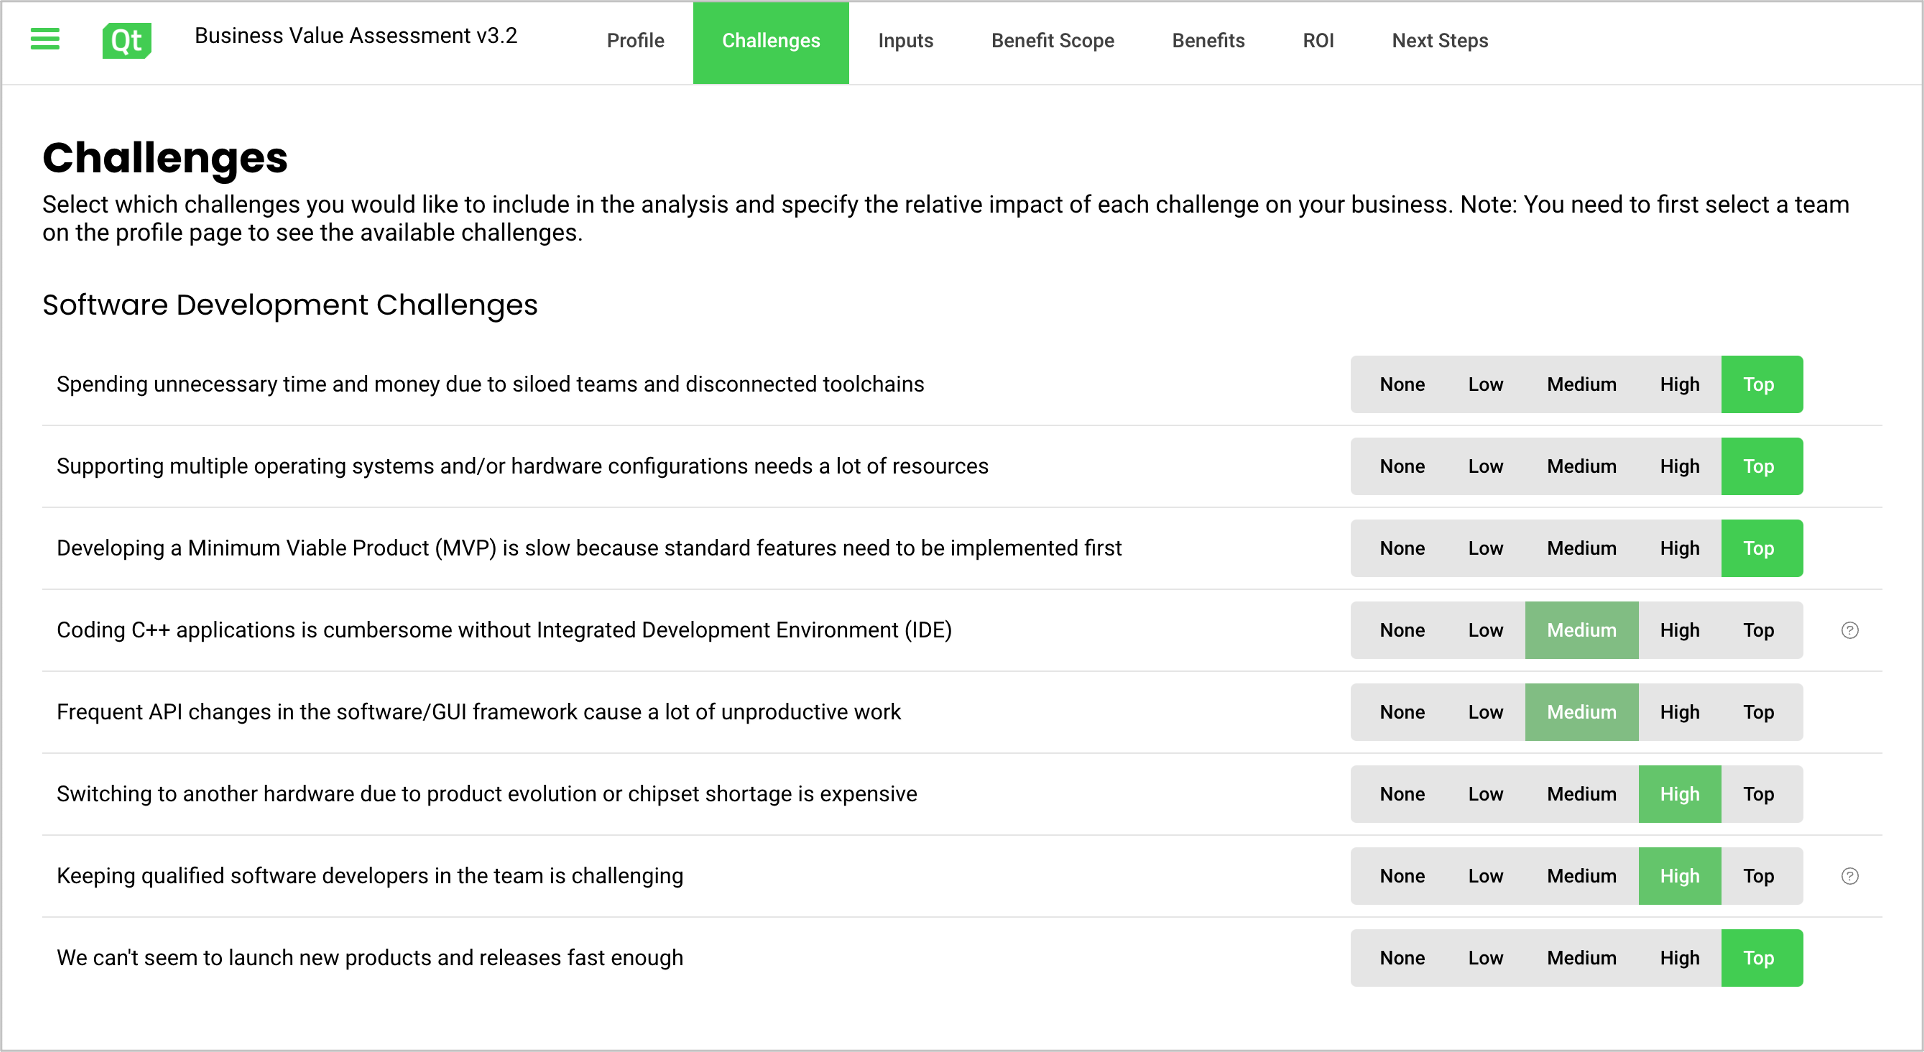Image resolution: width=1924 pixels, height=1052 pixels.
Task: Select the Benefits tab
Action: tap(1208, 41)
